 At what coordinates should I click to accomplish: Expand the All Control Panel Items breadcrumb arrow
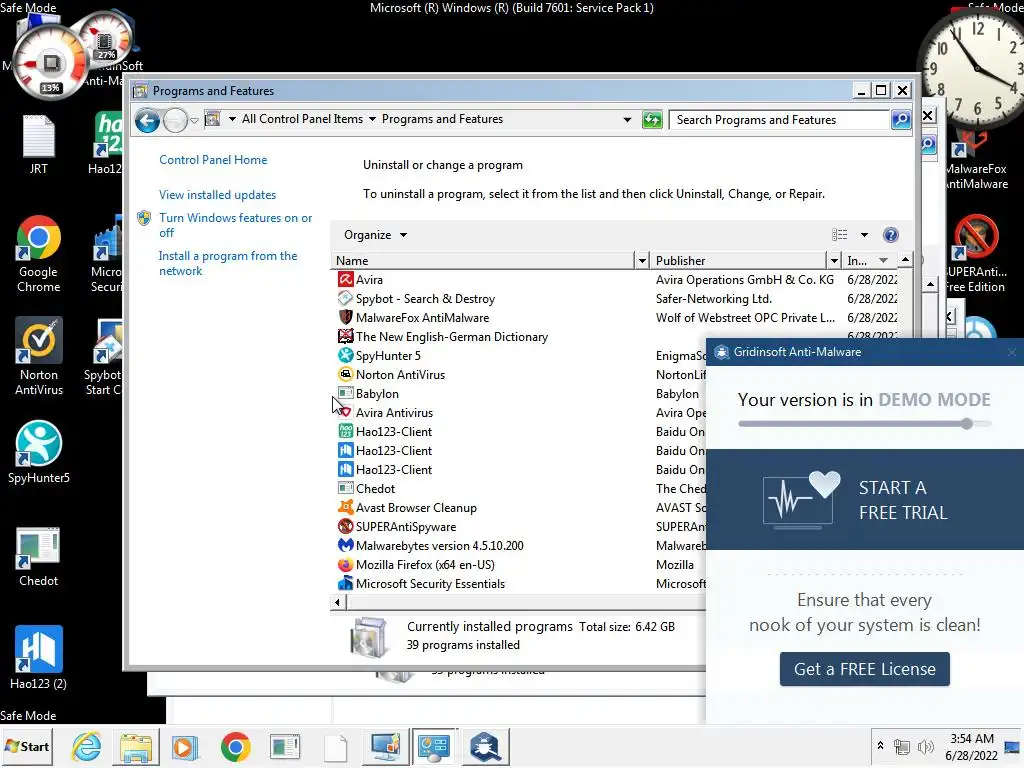372,119
